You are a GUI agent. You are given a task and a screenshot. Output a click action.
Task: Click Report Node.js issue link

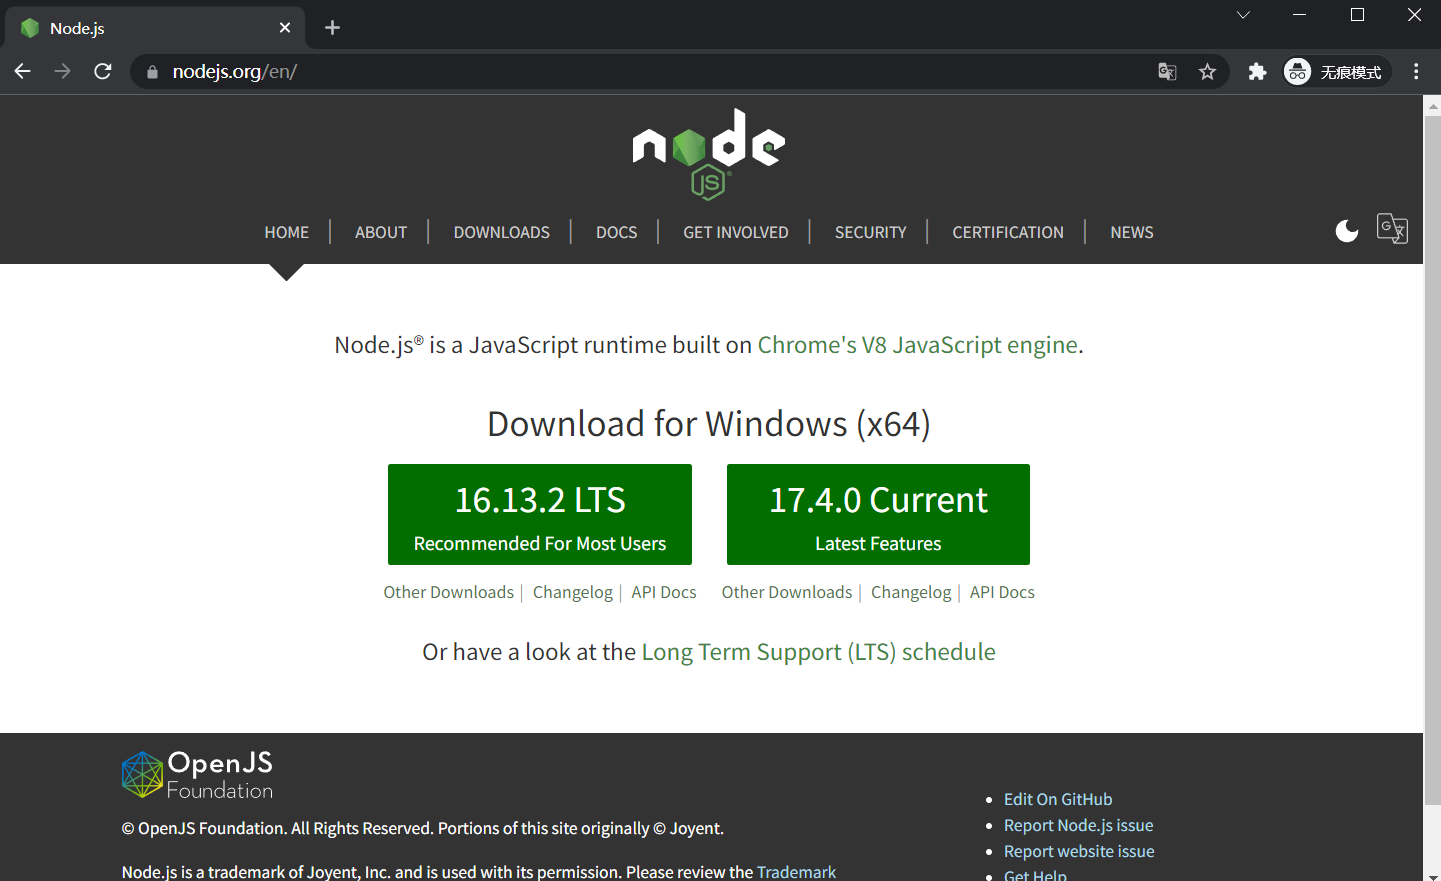coord(1079,825)
